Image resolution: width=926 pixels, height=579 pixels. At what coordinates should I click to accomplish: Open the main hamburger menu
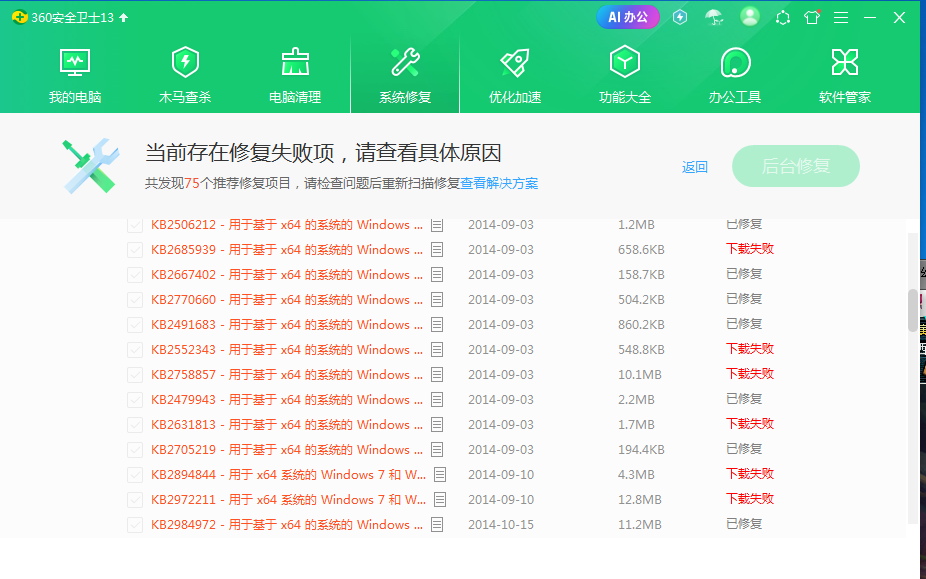(x=841, y=17)
